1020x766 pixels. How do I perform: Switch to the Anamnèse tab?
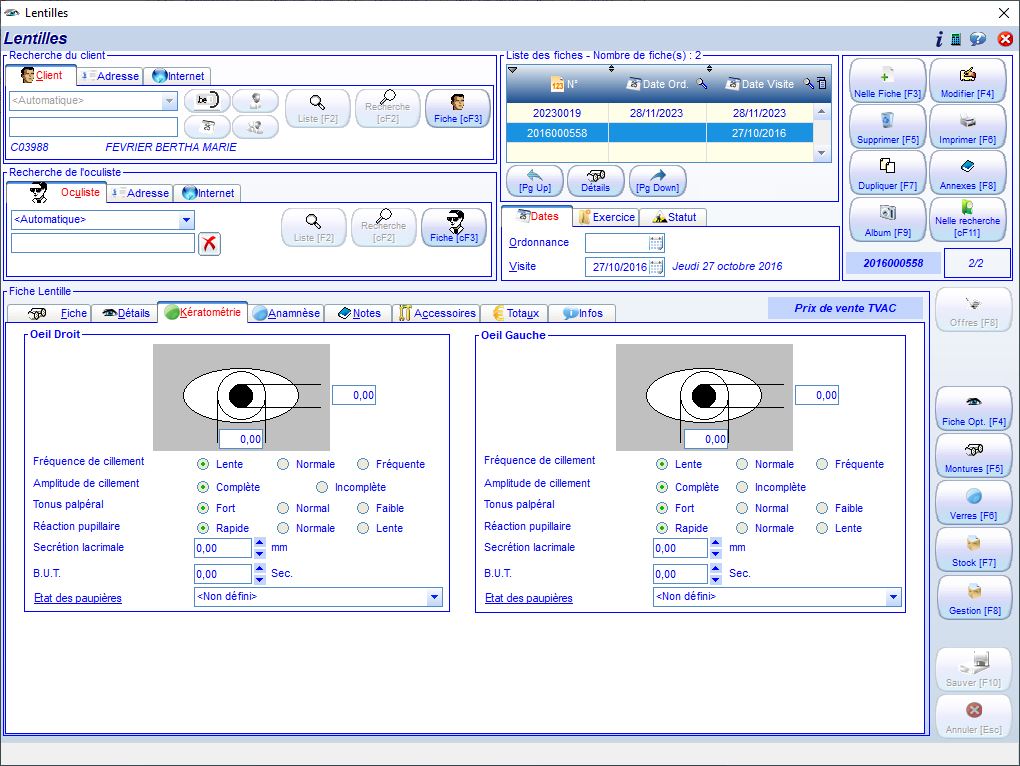(286, 313)
